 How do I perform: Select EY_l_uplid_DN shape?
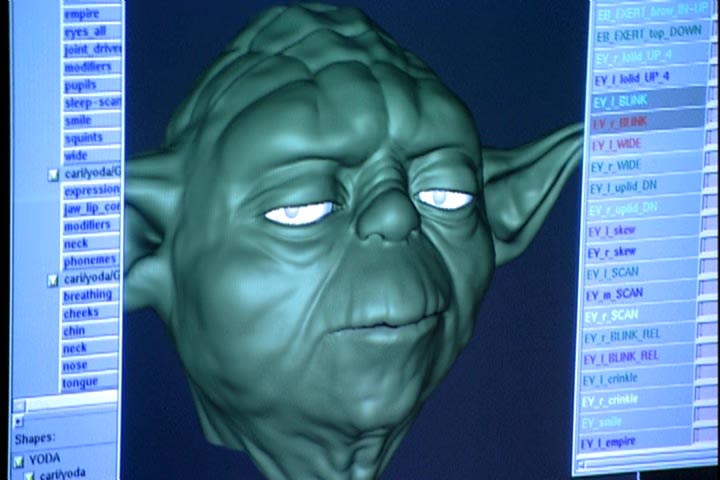[645, 187]
